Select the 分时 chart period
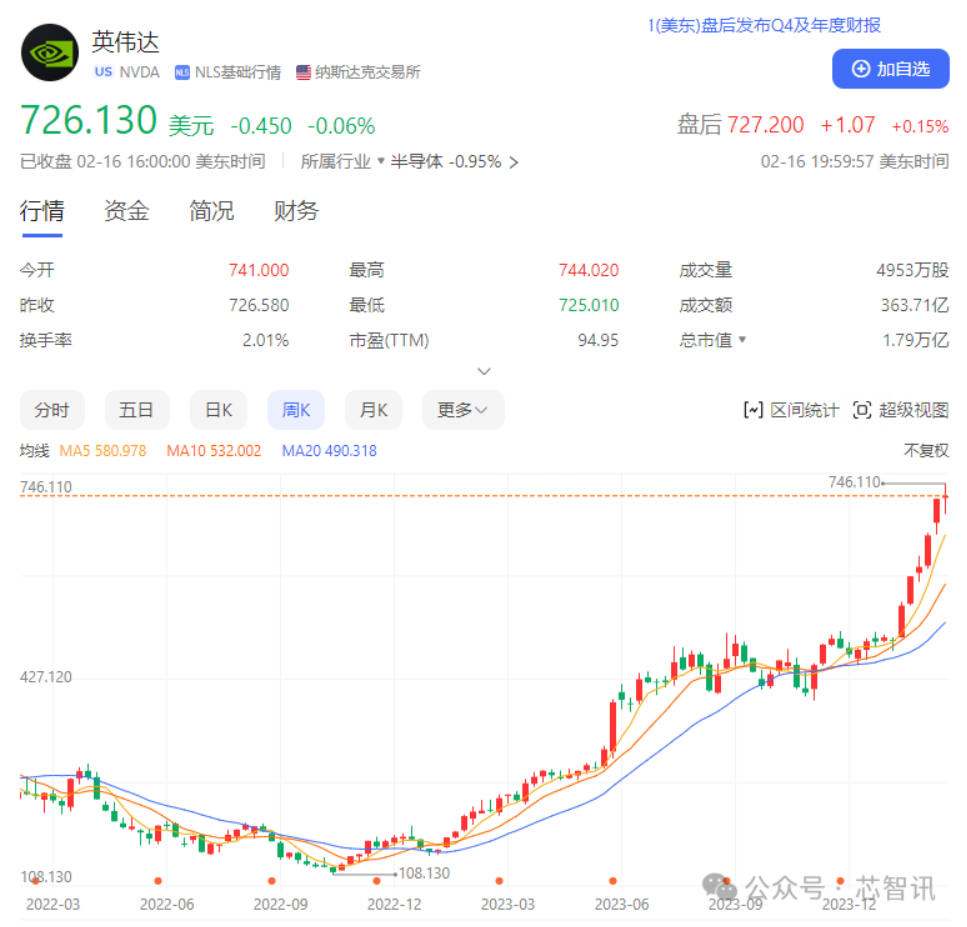 tap(52, 410)
